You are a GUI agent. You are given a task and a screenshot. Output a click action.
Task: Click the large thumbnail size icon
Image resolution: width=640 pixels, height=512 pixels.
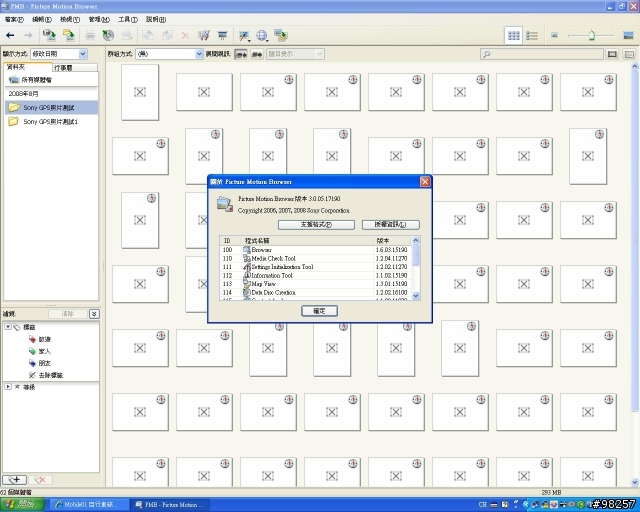click(x=629, y=36)
